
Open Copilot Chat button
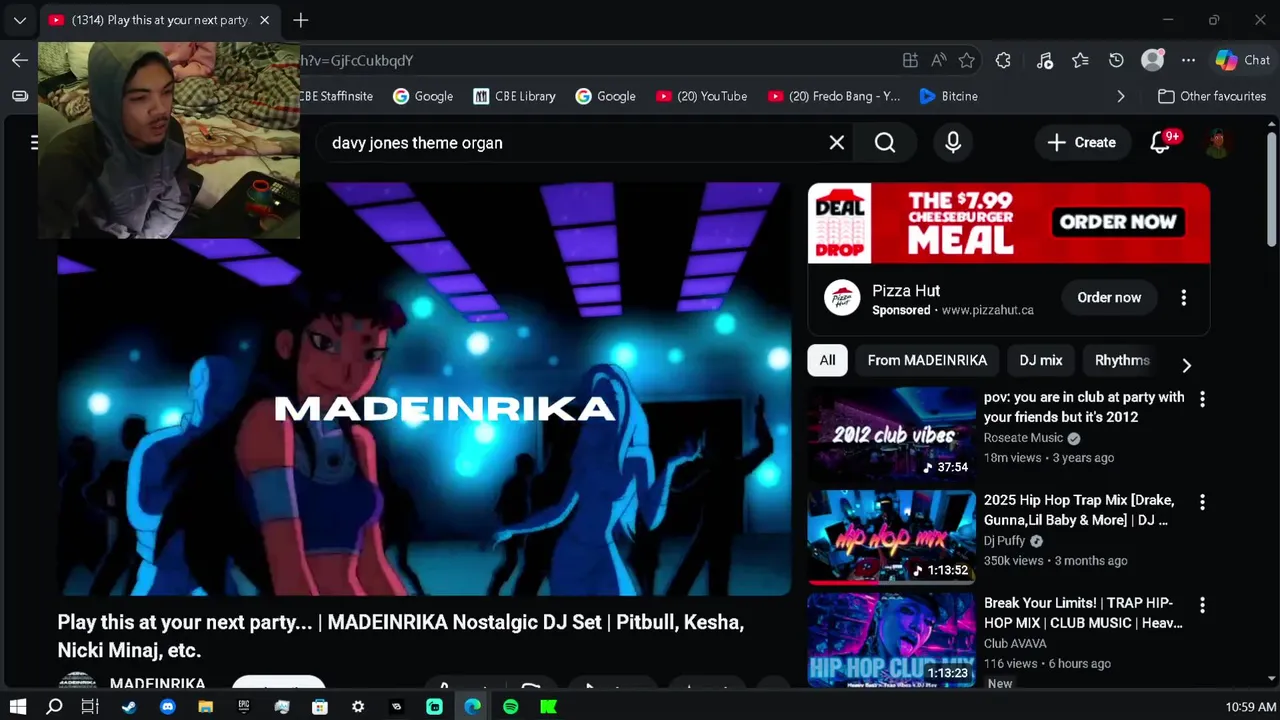coord(1243,60)
